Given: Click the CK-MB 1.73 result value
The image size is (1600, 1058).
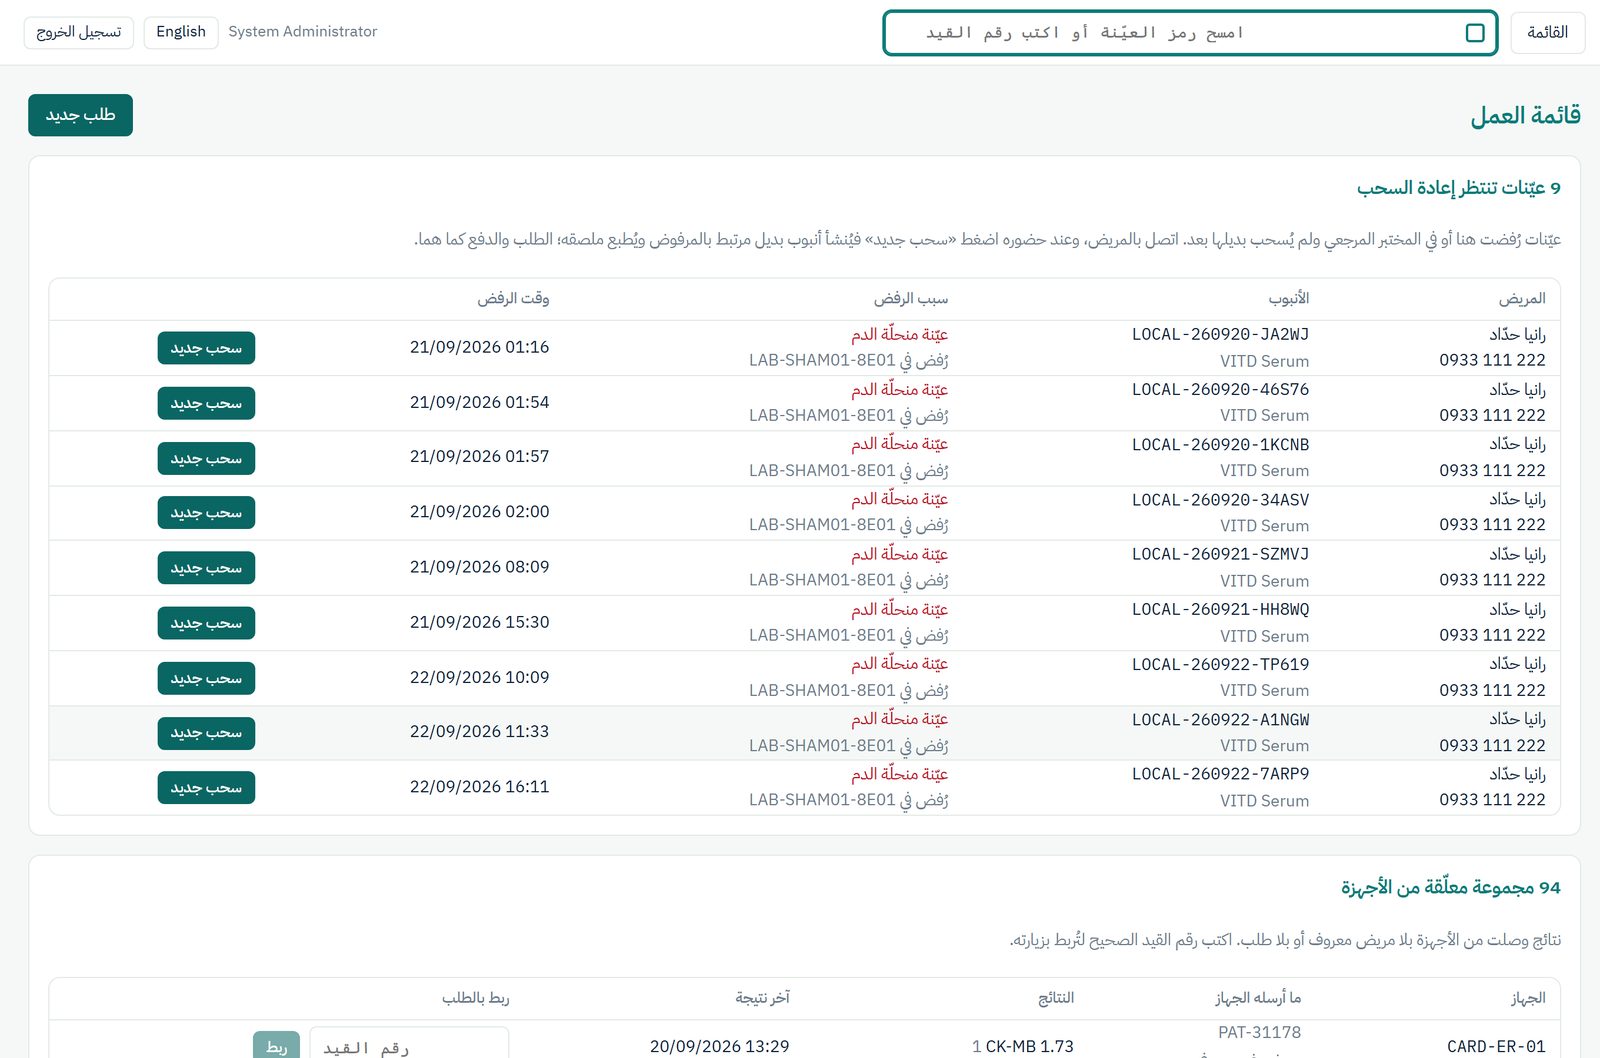Looking at the screenshot, I should pos(1029,1047).
